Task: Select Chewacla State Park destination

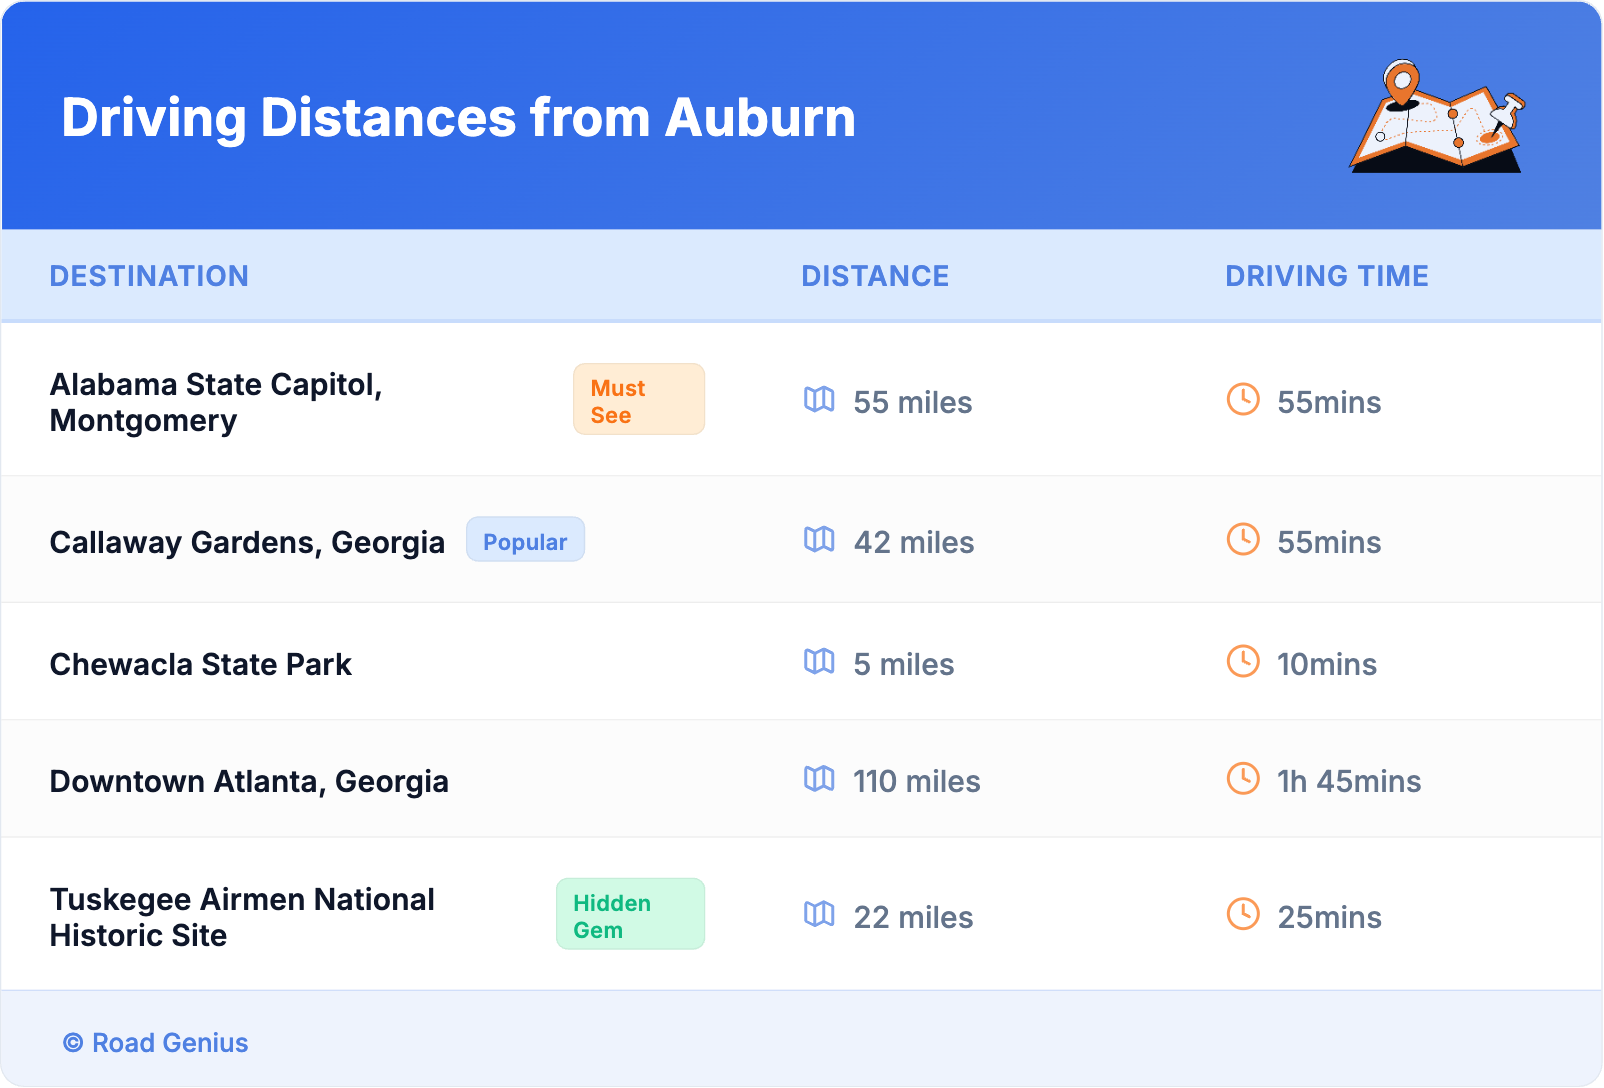Action: (x=201, y=665)
